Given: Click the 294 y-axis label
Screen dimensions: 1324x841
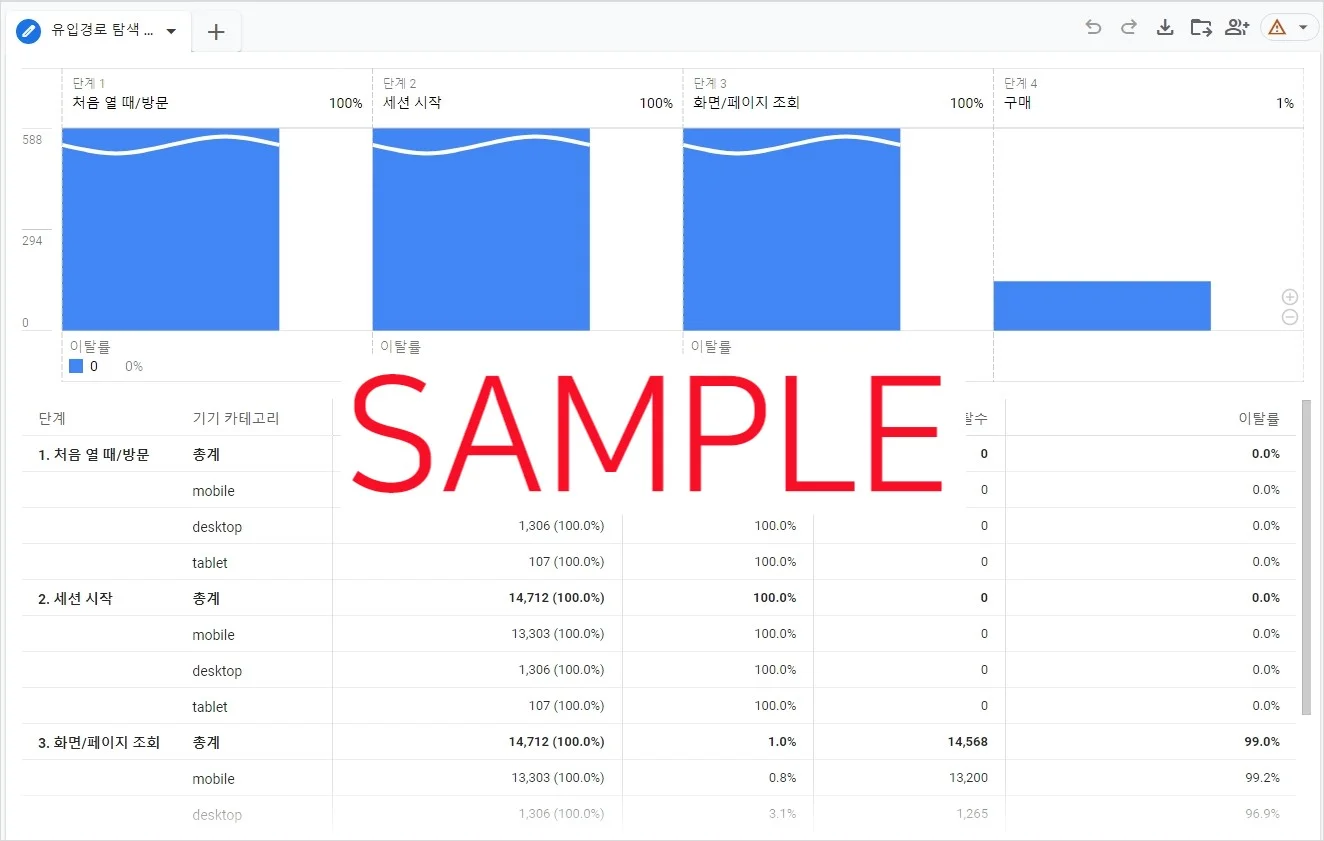Looking at the screenshot, I should (32, 241).
